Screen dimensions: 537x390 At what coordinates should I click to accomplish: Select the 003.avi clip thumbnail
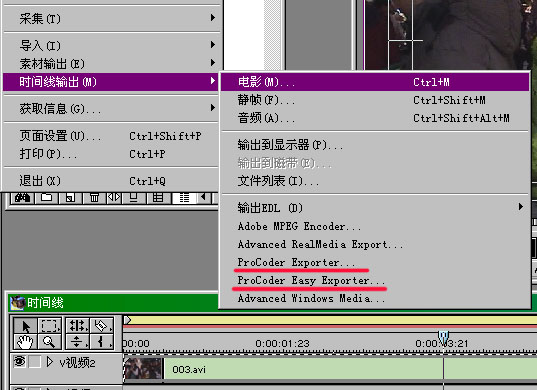[143, 368]
